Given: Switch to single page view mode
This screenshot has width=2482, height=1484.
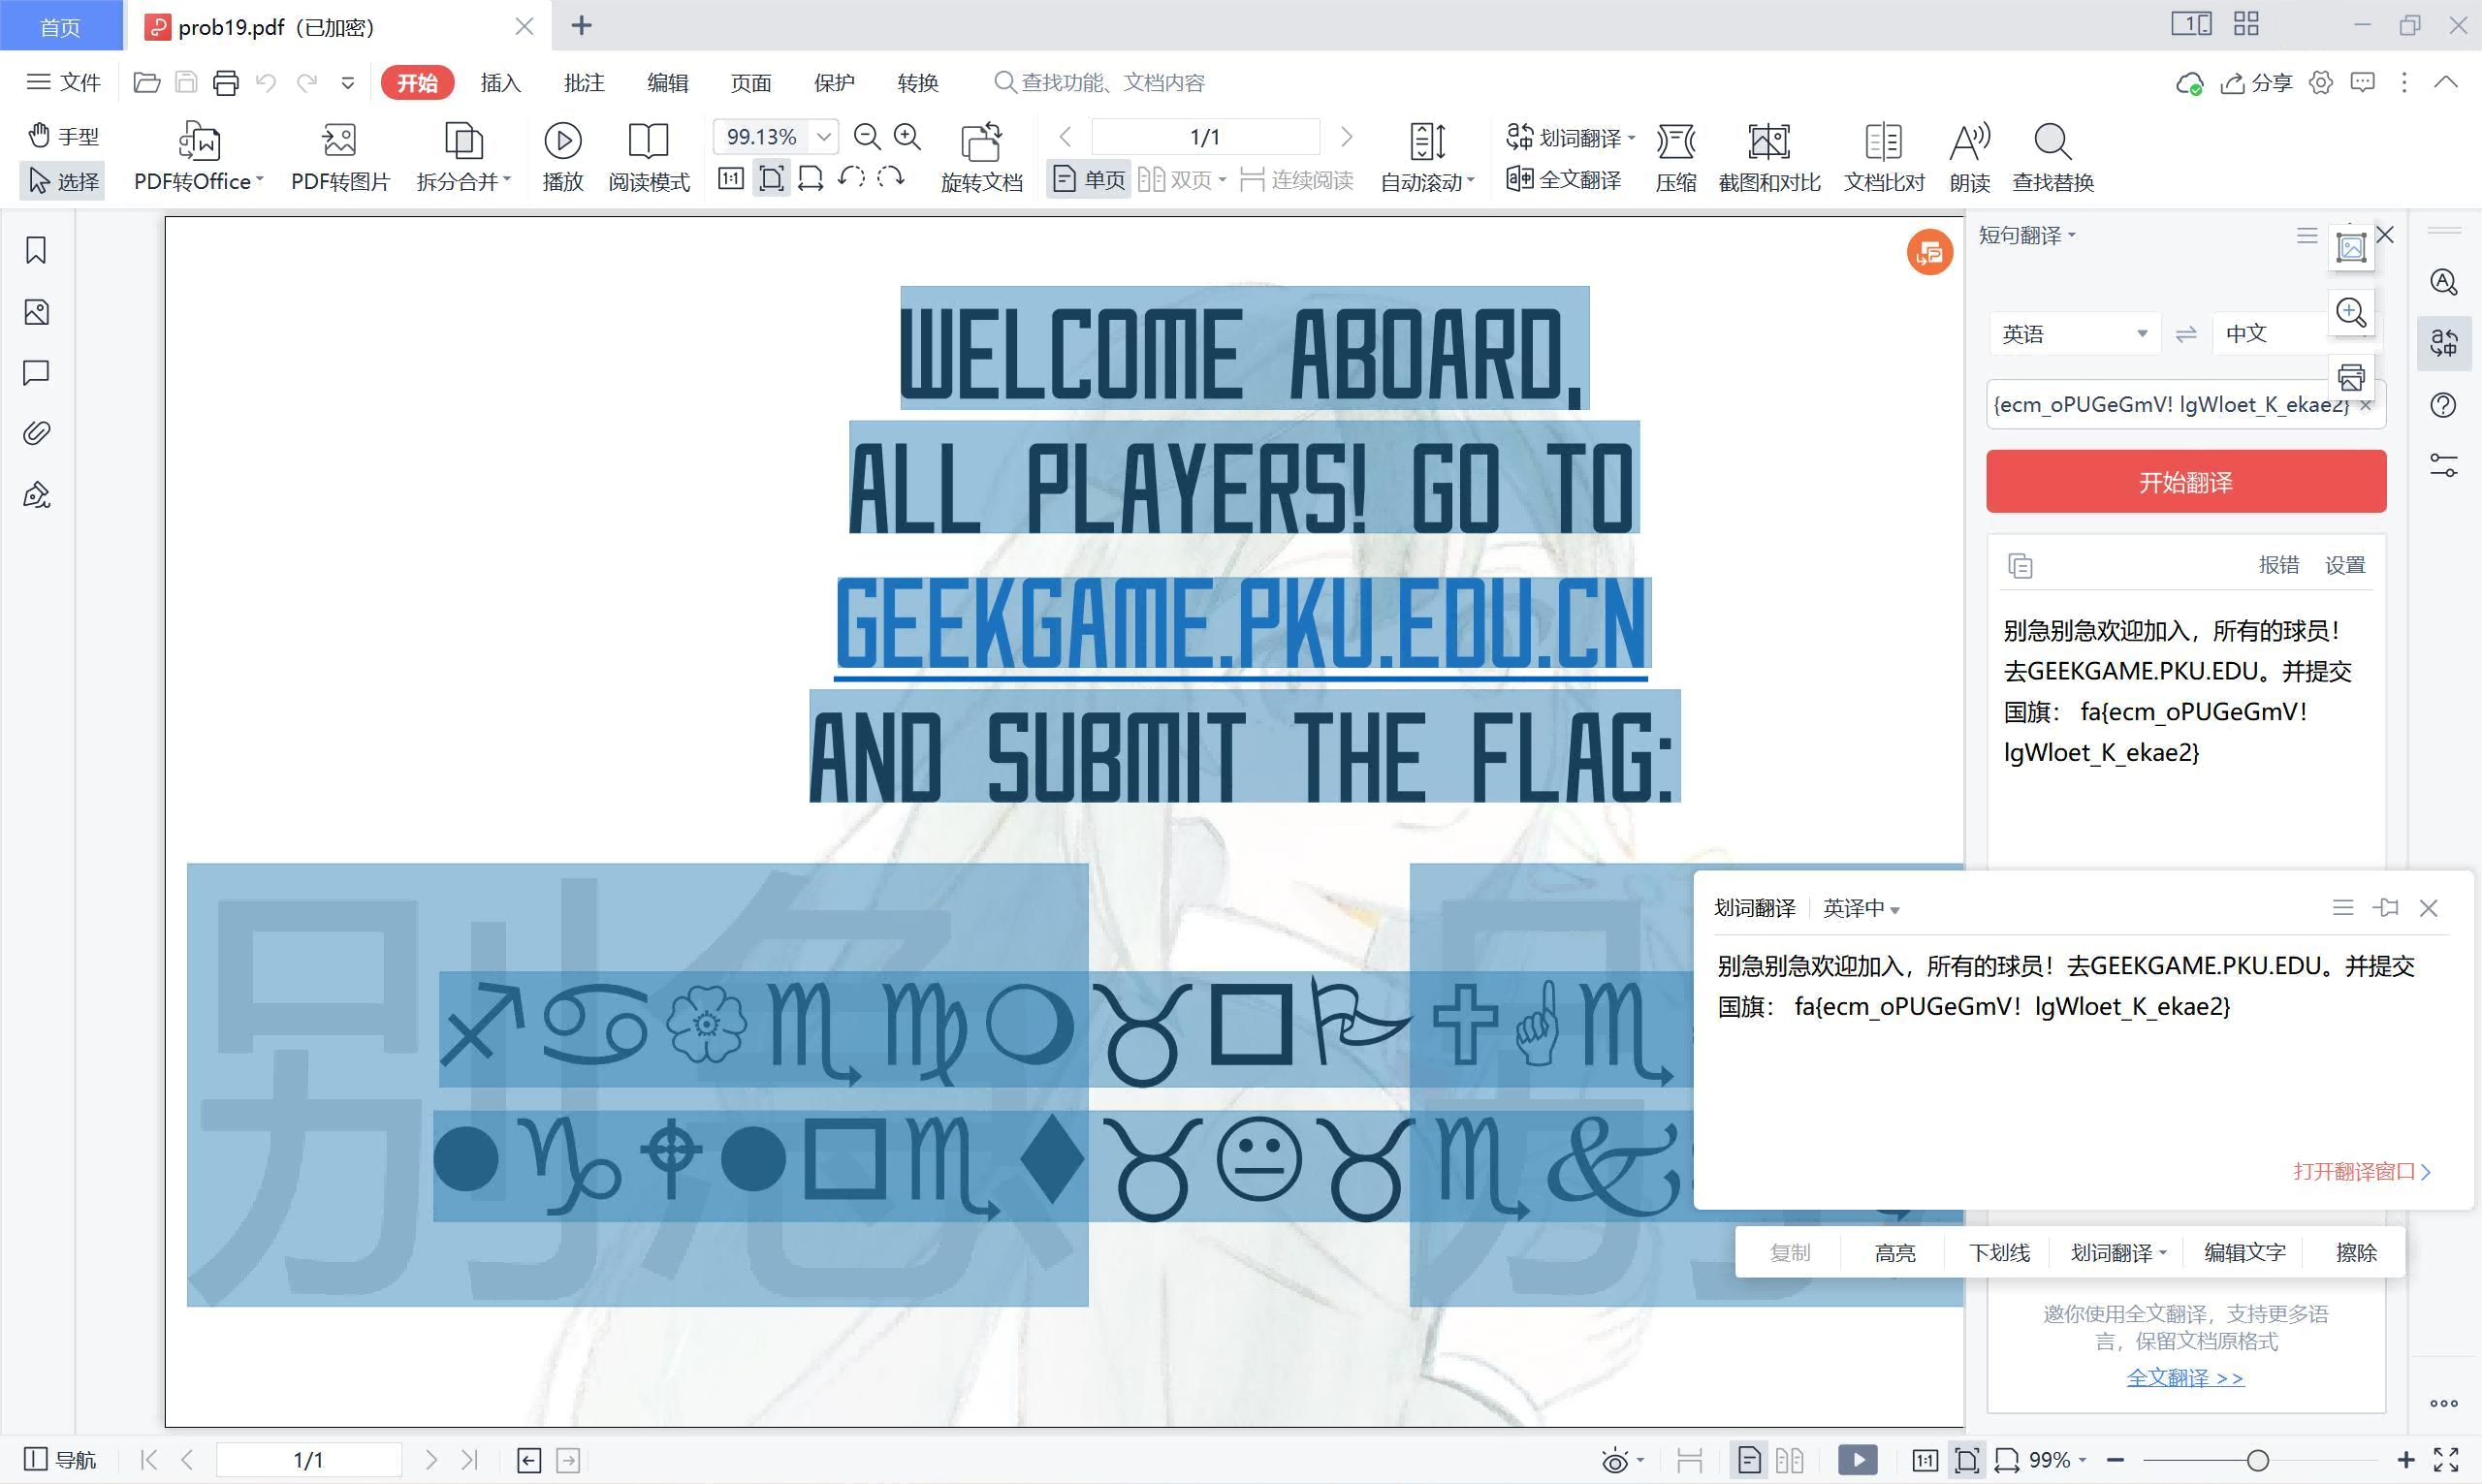Looking at the screenshot, I should click(x=1089, y=180).
